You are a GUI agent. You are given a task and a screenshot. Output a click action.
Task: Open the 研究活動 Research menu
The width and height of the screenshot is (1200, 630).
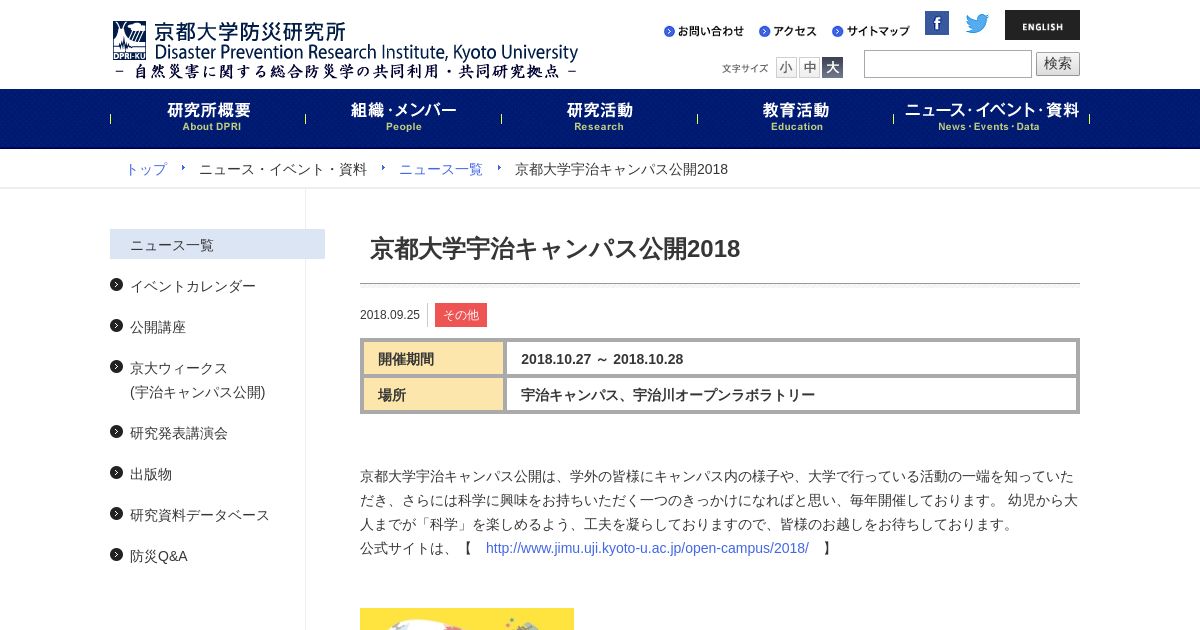coord(599,117)
